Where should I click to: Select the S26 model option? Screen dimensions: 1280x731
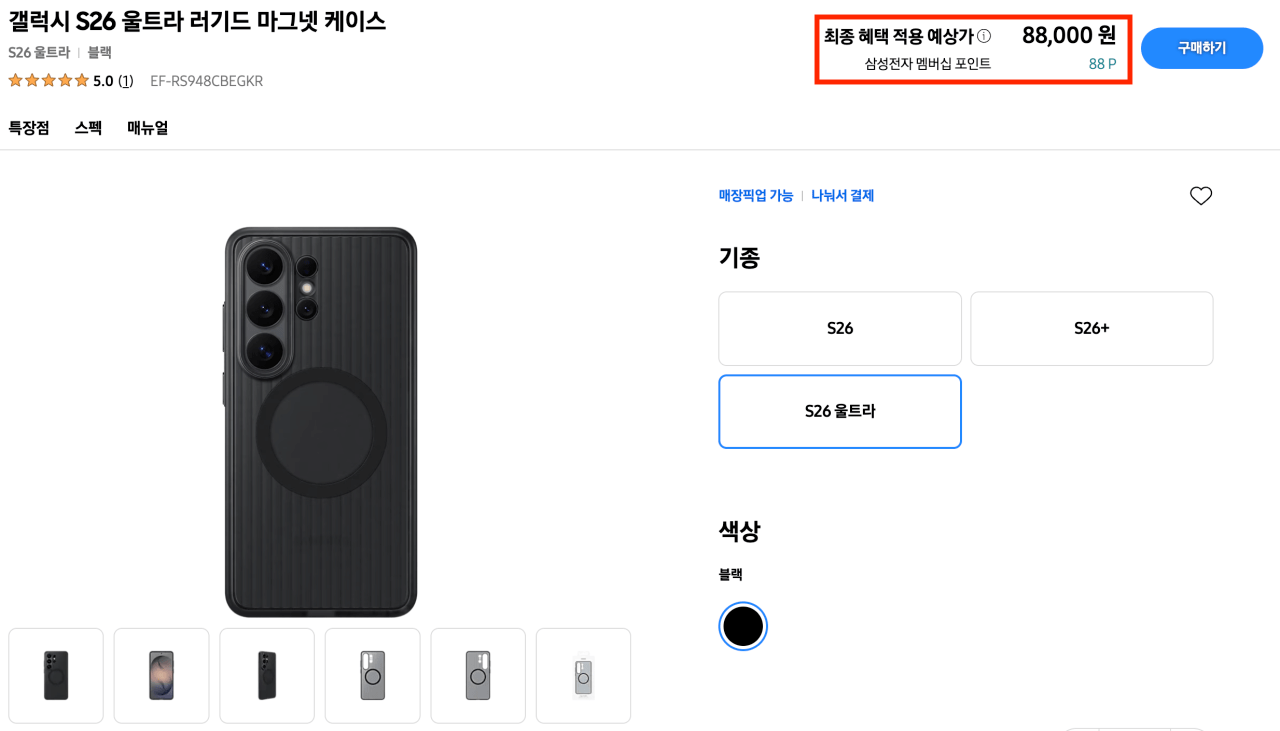[x=839, y=328]
